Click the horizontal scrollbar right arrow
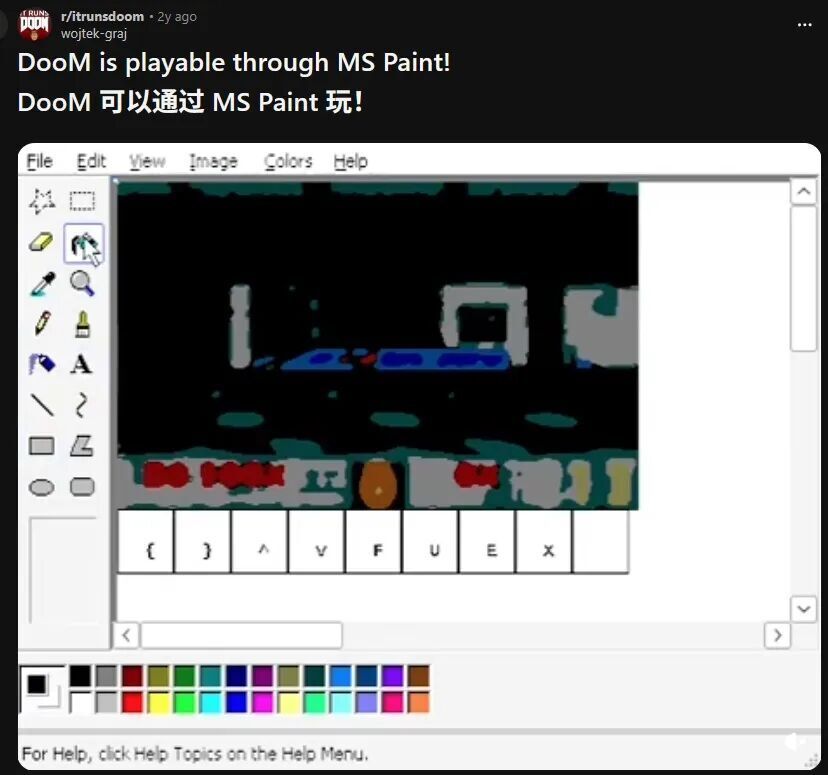The image size is (828, 775). [777, 635]
